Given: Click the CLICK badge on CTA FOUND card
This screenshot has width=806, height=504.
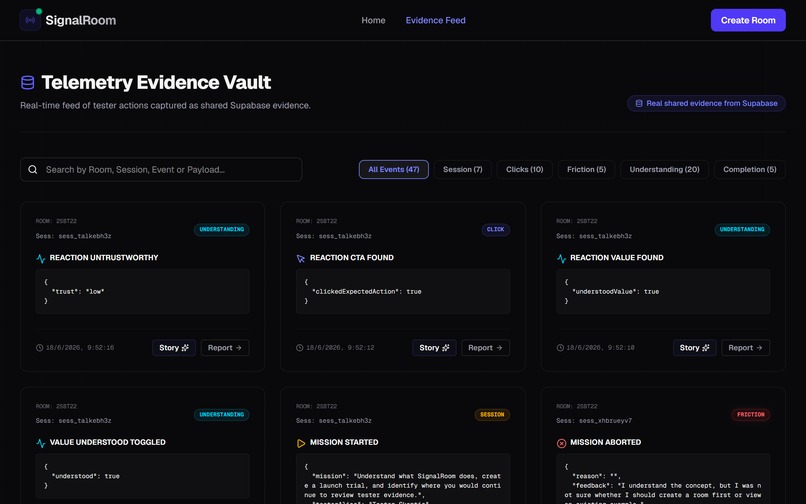Looking at the screenshot, I should pos(496,229).
